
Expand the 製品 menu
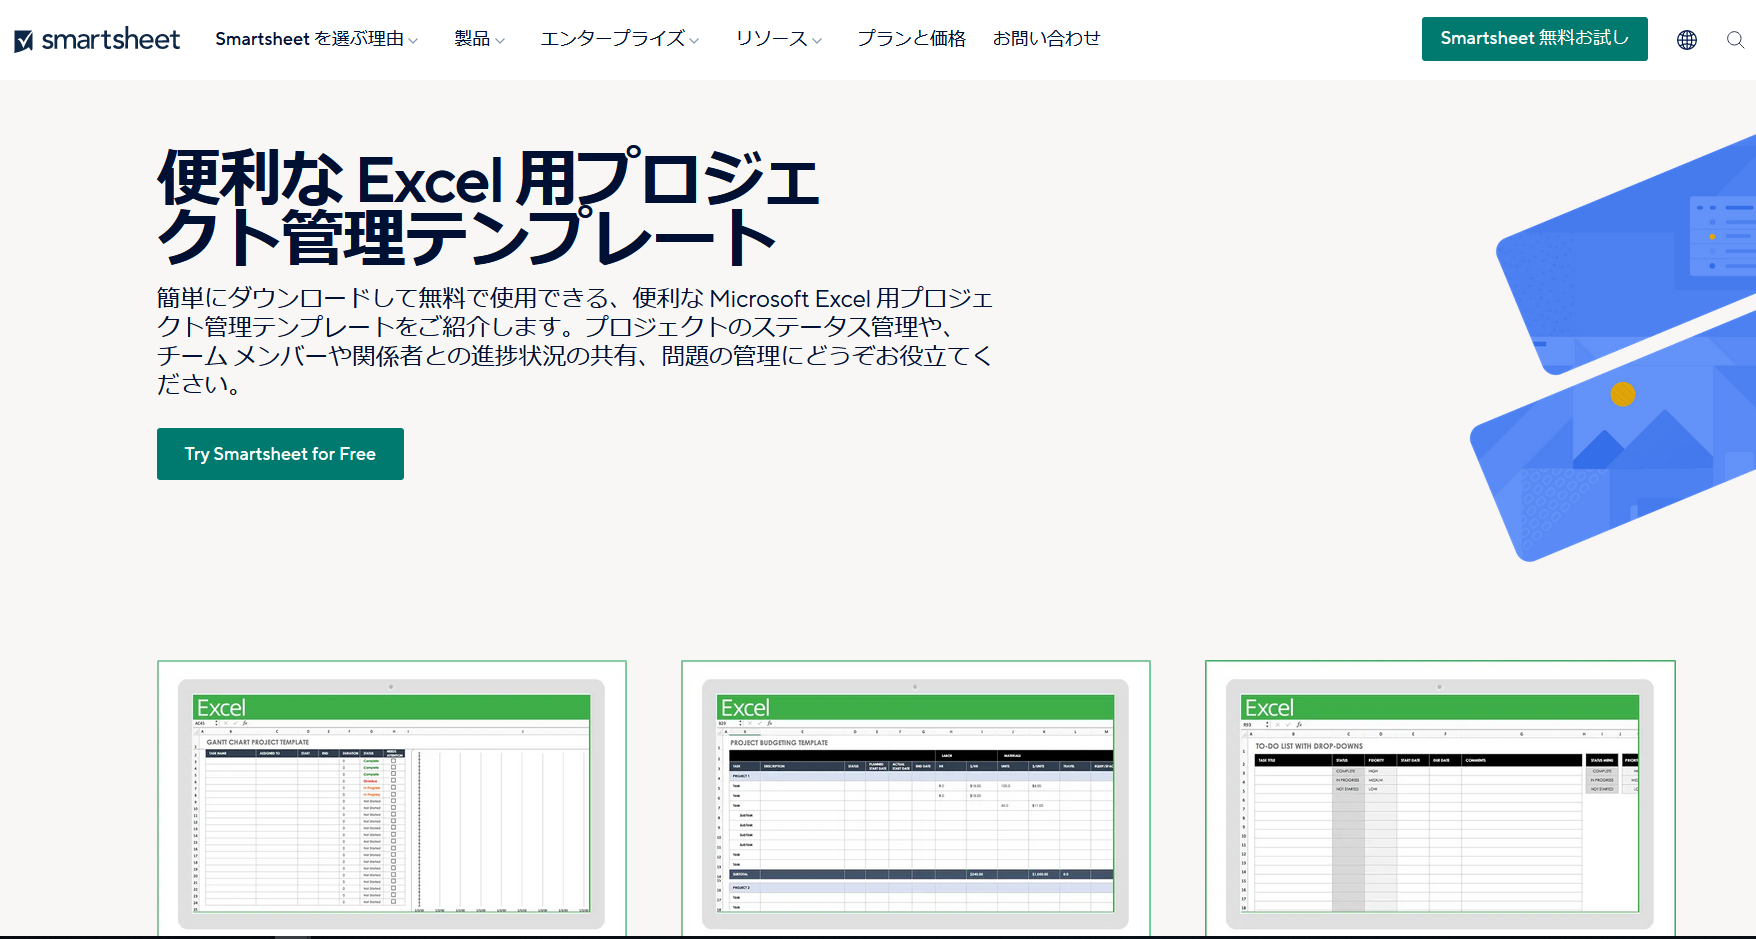click(479, 39)
